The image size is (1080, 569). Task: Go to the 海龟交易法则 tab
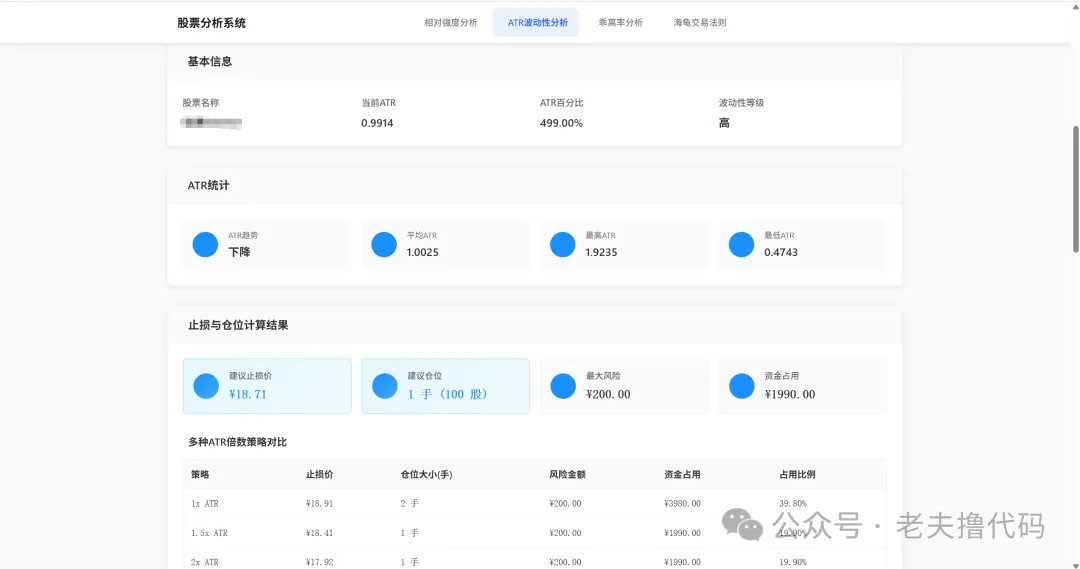tap(700, 22)
